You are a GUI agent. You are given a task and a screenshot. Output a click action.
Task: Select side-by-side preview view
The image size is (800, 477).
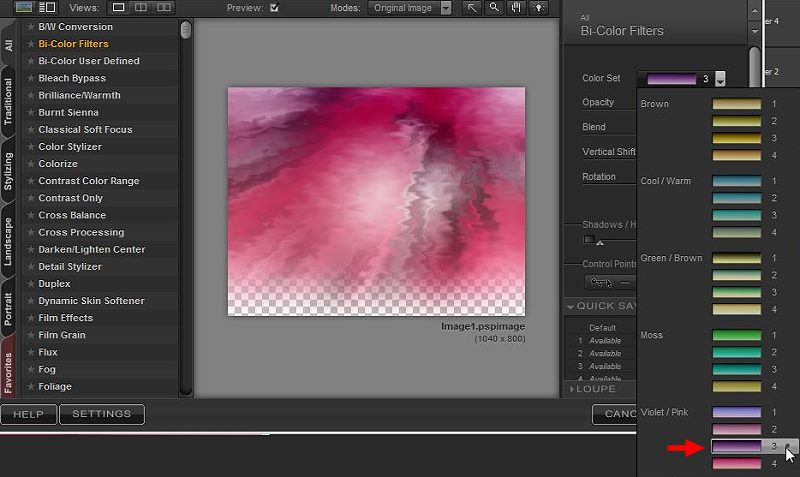pos(164,8)
